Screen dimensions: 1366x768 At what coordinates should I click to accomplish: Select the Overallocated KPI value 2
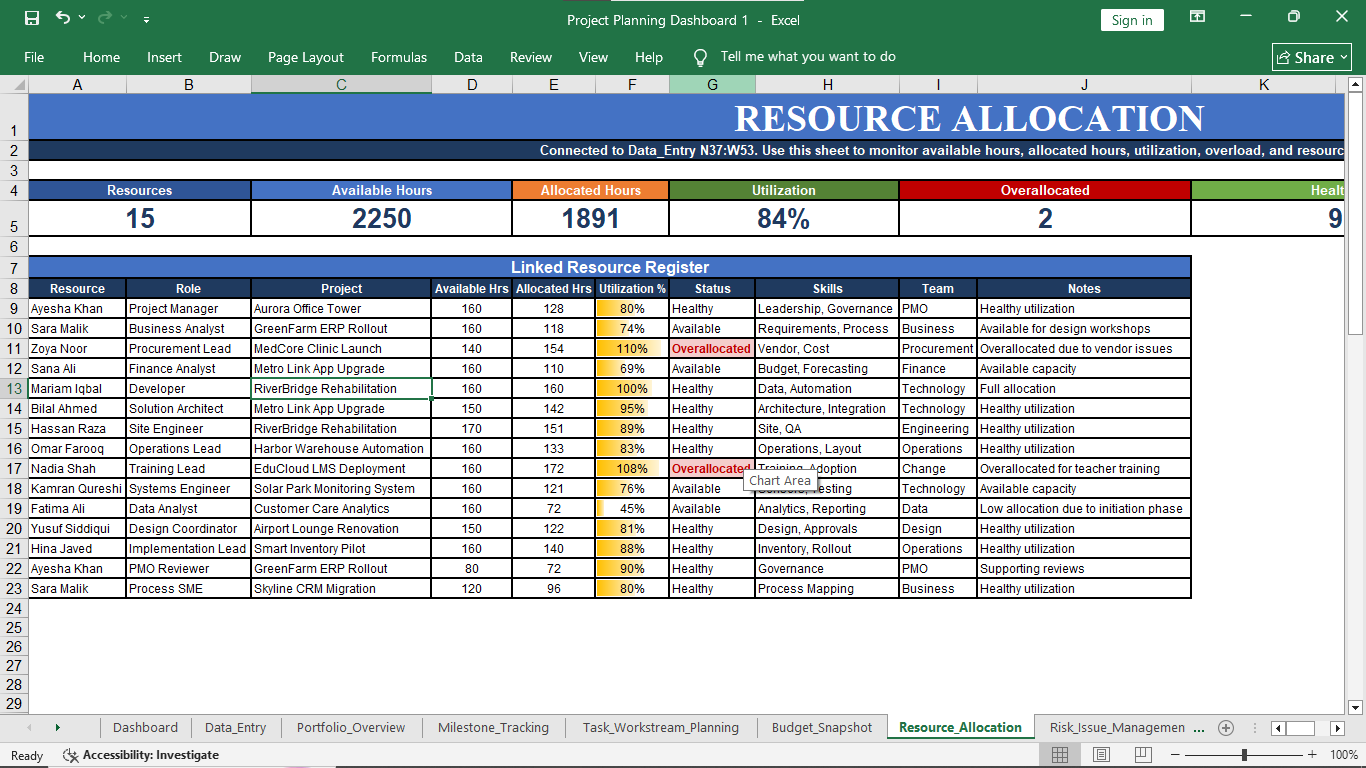click(x=1045, y=218)
